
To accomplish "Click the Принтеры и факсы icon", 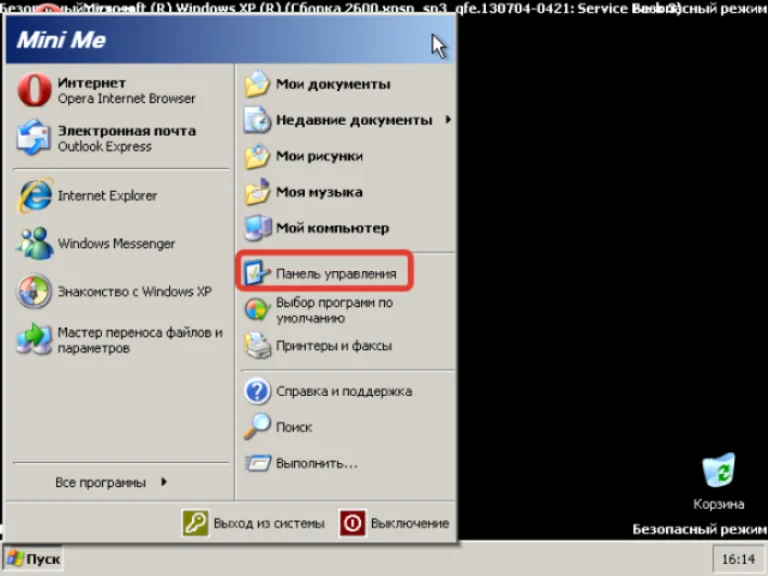I will pos(257,345).
